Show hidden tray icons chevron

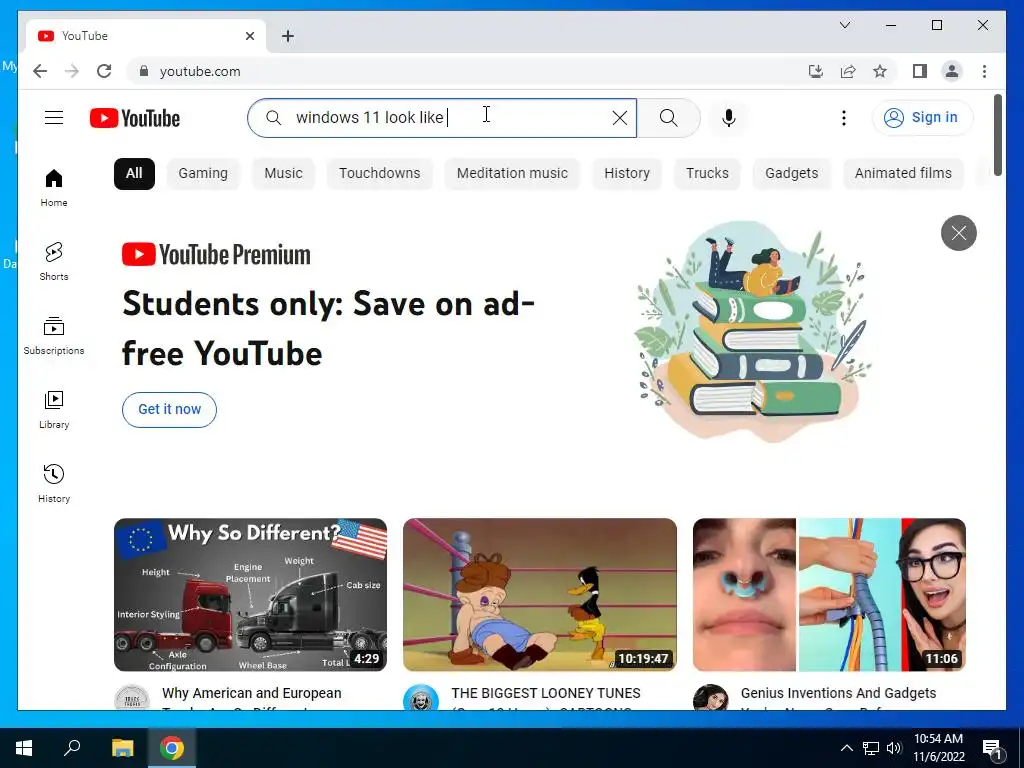[846, 748]
